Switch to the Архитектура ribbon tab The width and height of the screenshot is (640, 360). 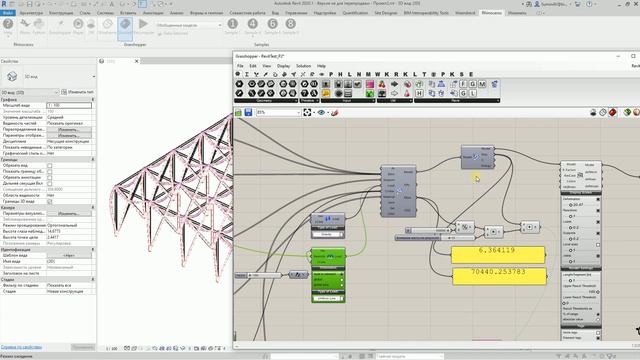(31, 13)
